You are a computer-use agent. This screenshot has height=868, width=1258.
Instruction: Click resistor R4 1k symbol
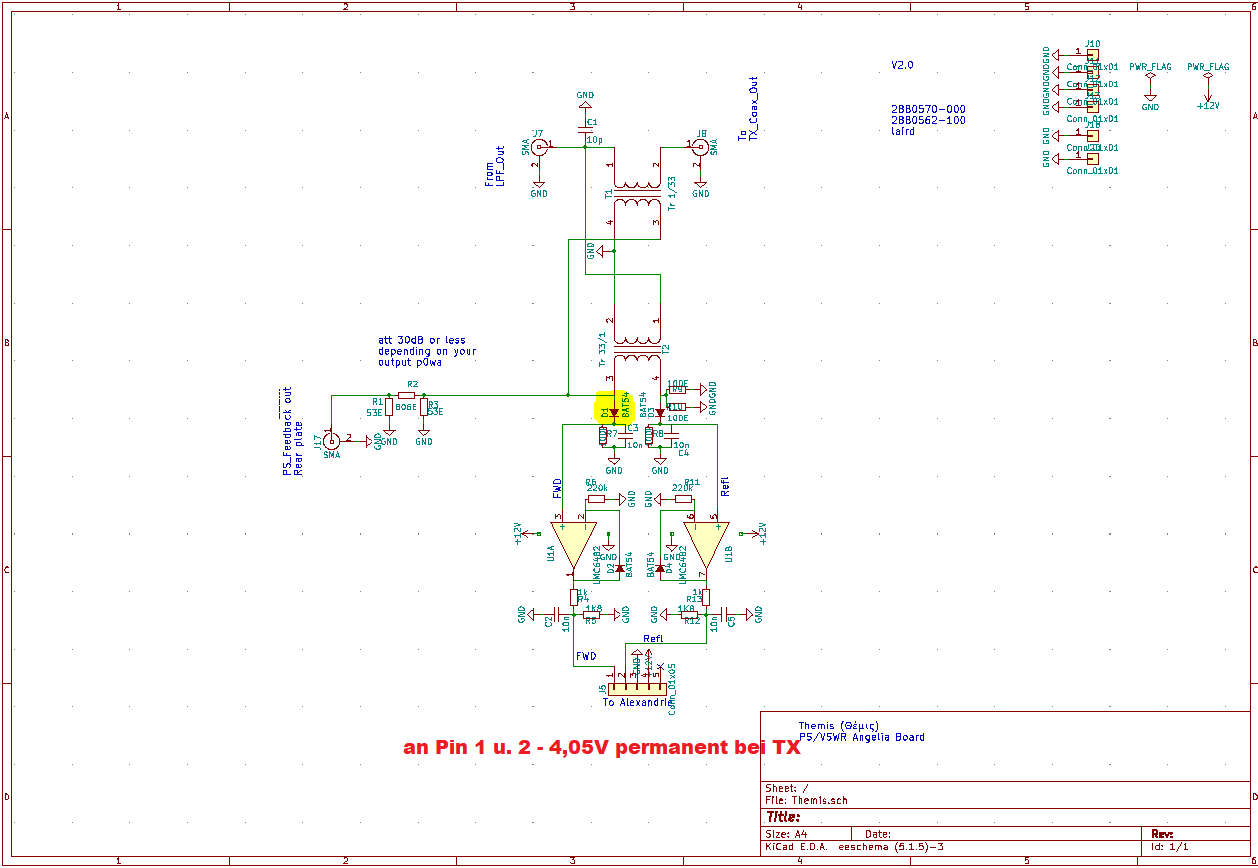573,597
